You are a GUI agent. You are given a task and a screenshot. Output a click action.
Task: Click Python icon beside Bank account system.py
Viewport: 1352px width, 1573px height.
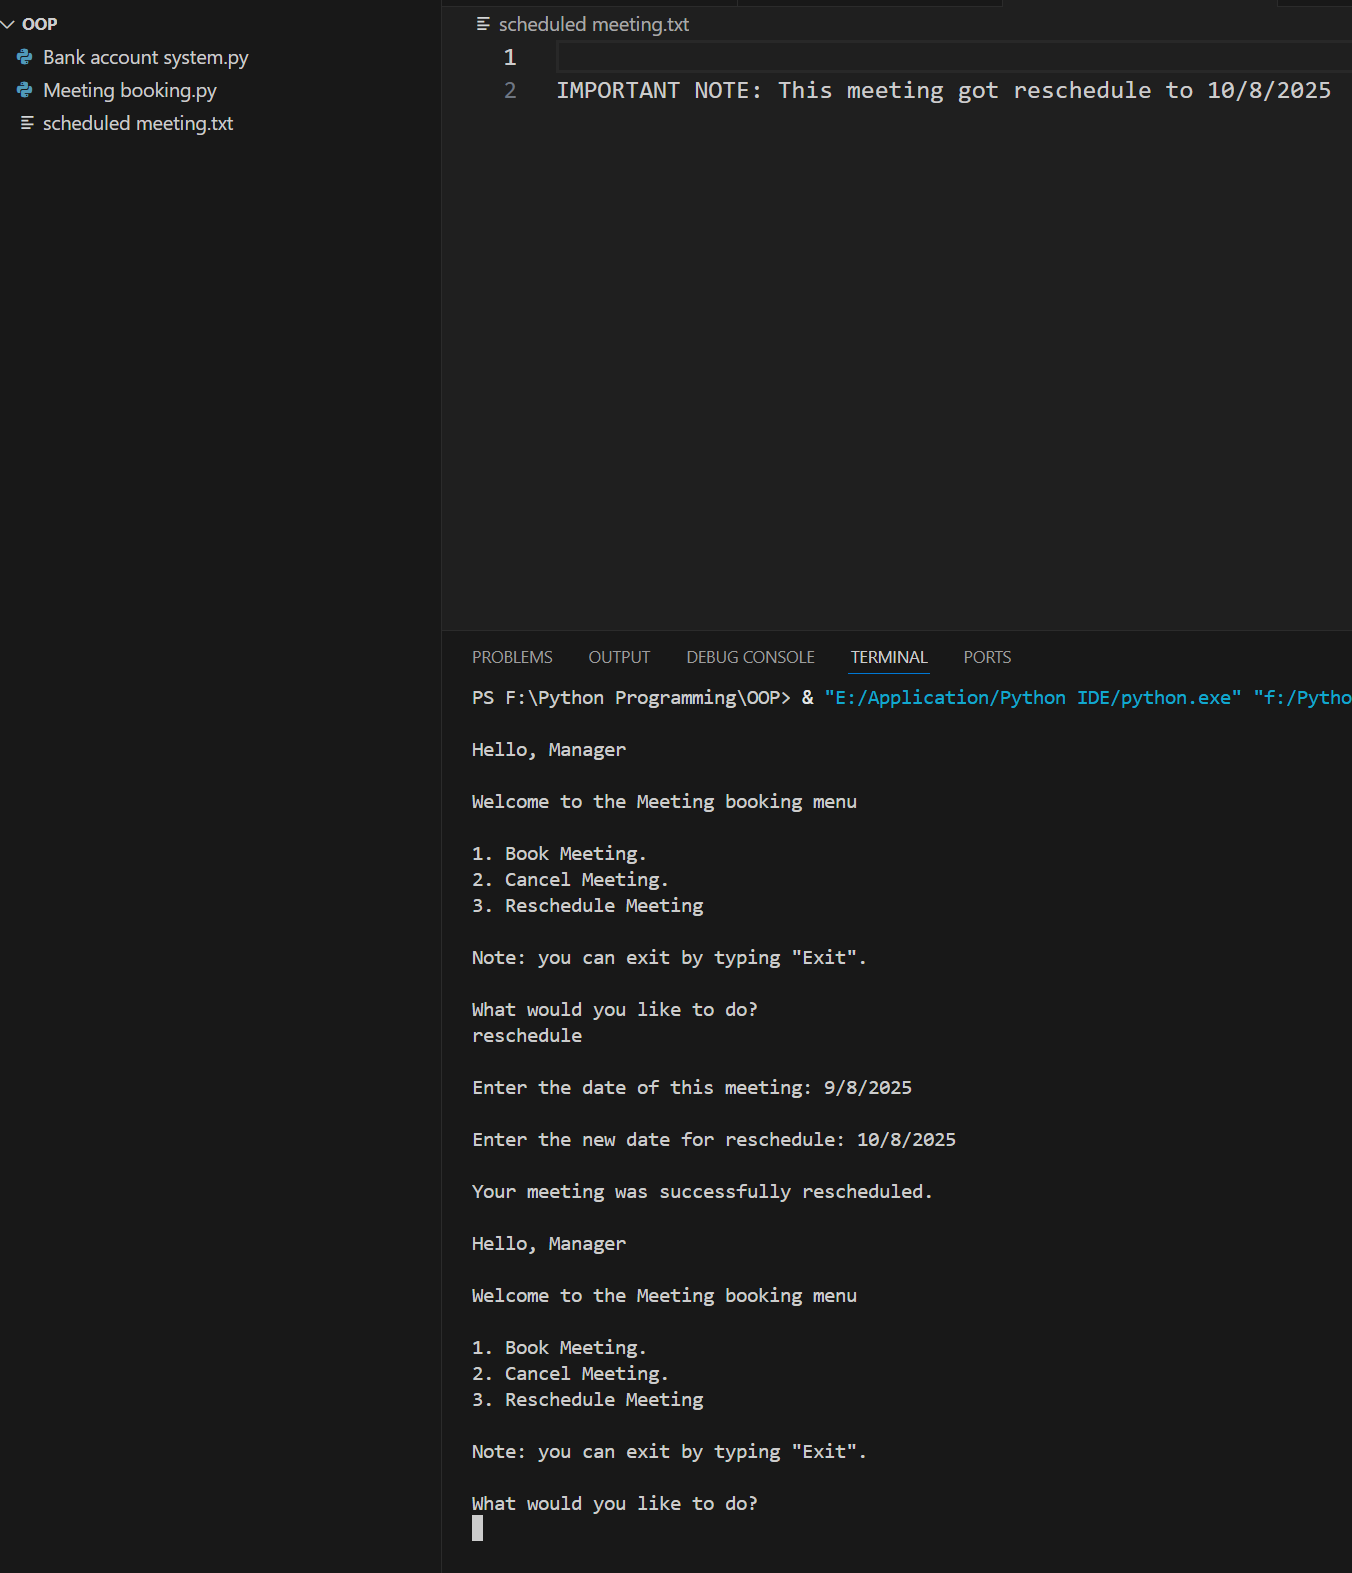click(25, 58)
